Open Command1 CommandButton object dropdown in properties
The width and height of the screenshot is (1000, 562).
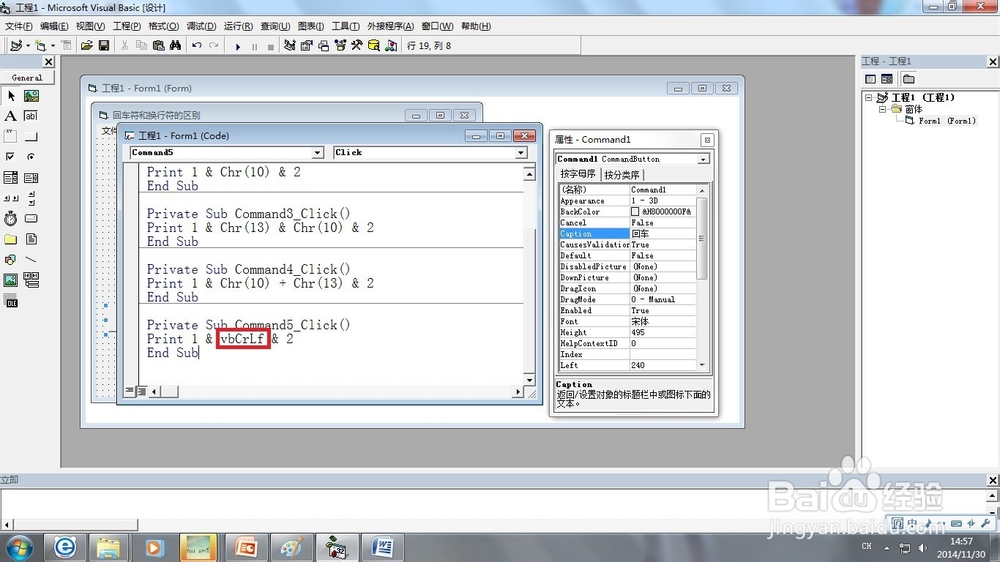[703, 159]
